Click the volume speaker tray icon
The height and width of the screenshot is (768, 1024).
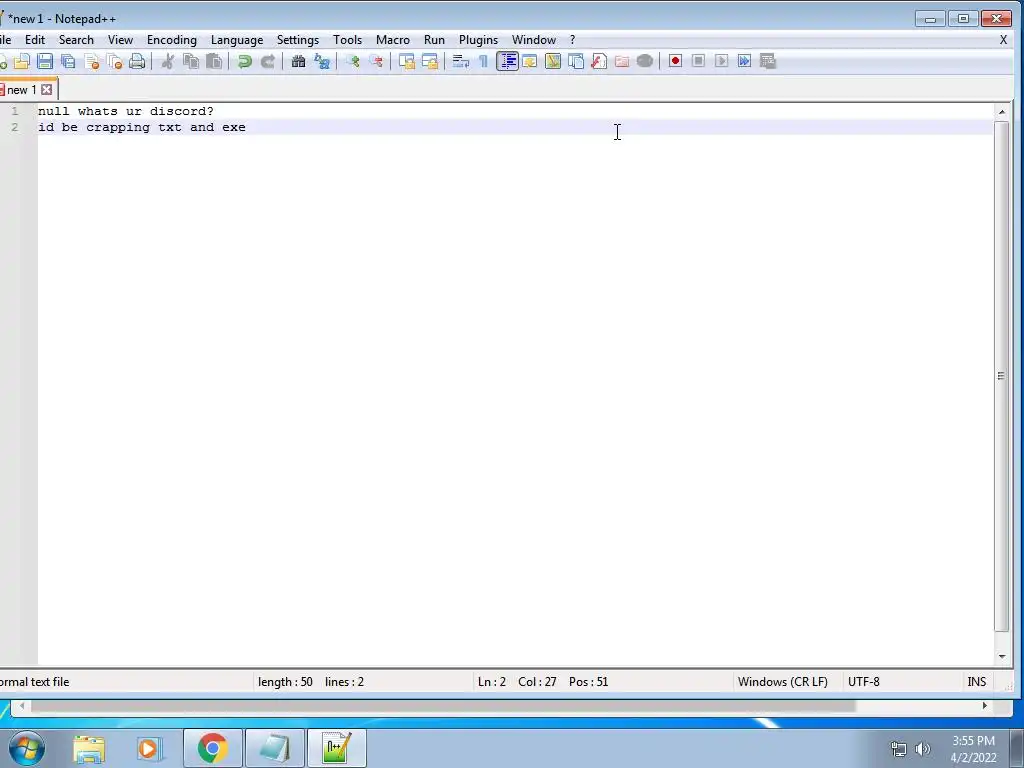point(922,749)
